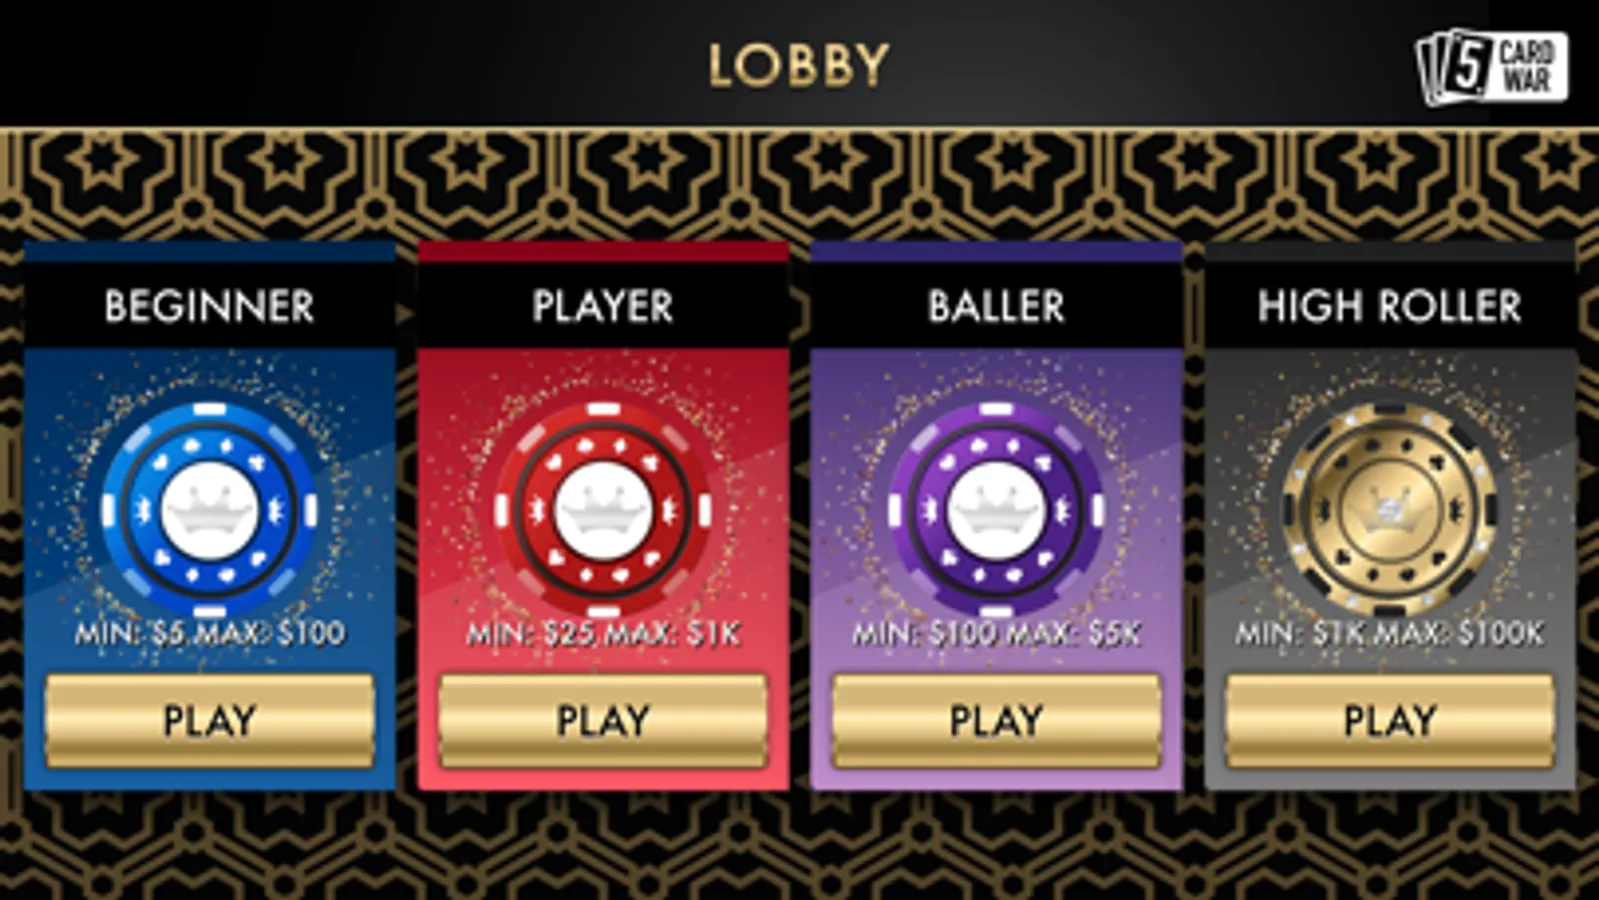Join the High Roller table via Play

(x=1390, y=720)
